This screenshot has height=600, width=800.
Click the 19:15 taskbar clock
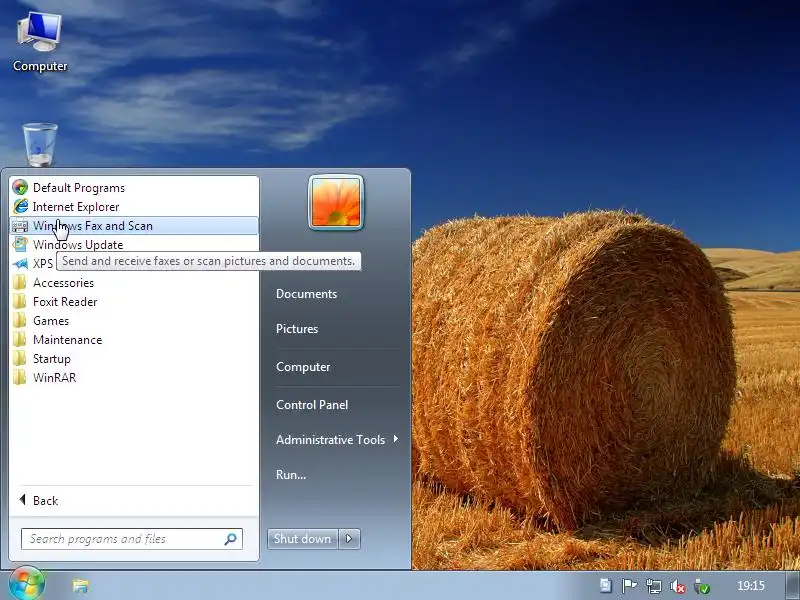click(751, 586)
